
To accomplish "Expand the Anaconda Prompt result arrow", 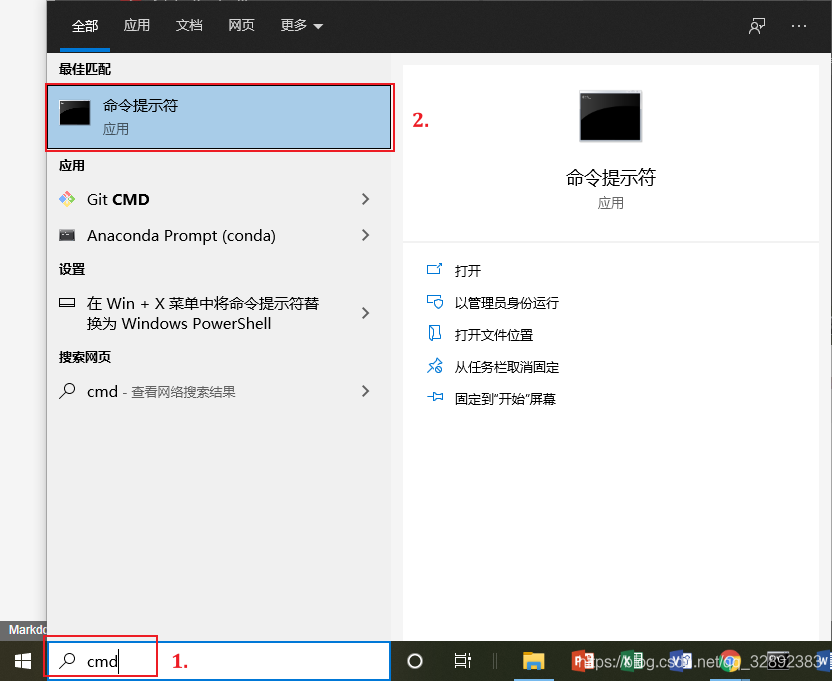I will pyautogui.click(x=365, y=235).
